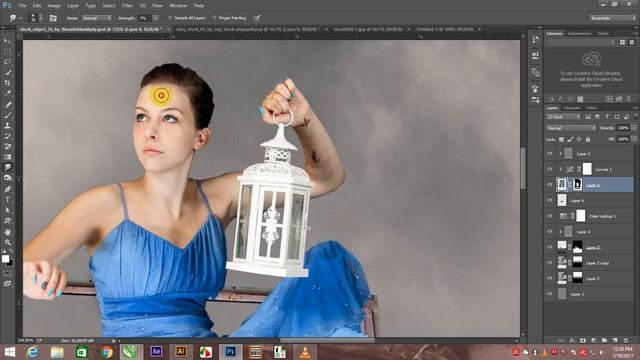The width and height of the screenshot is (640, 360).
Task: Add layer style fx icon
Action: [x=572, y=340]
